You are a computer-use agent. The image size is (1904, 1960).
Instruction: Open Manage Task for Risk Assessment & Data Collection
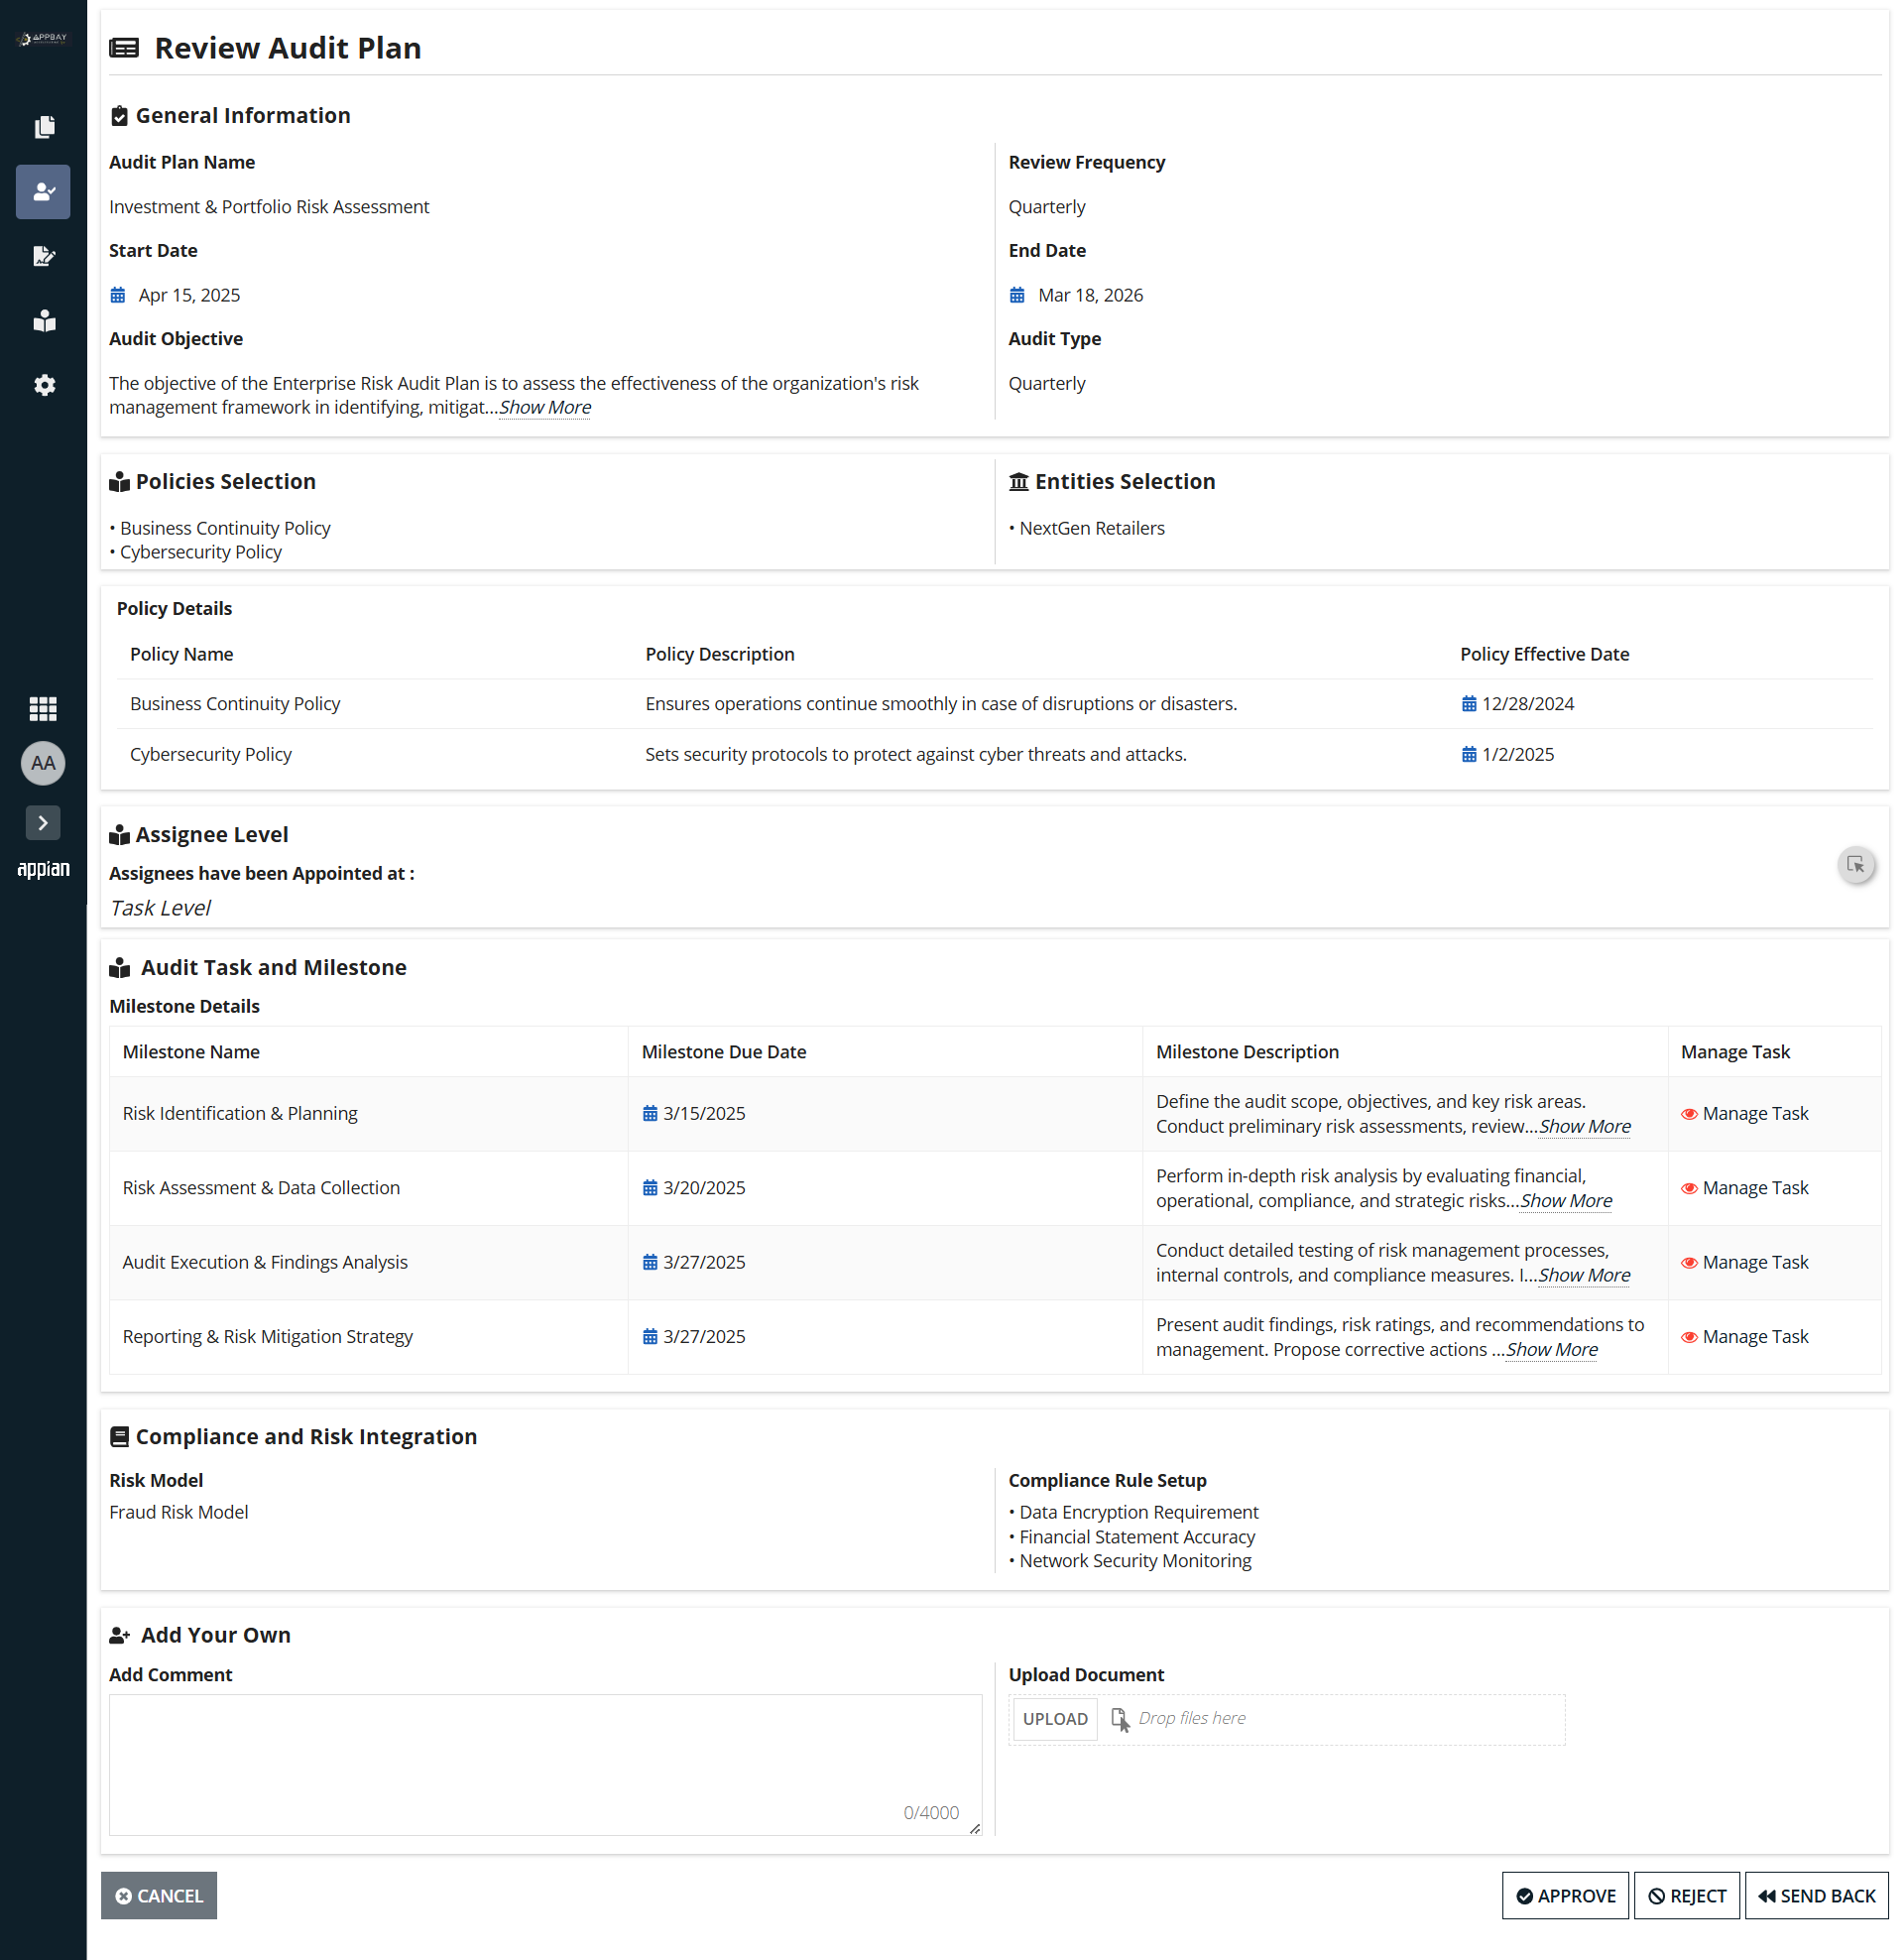[1745, 1188]
